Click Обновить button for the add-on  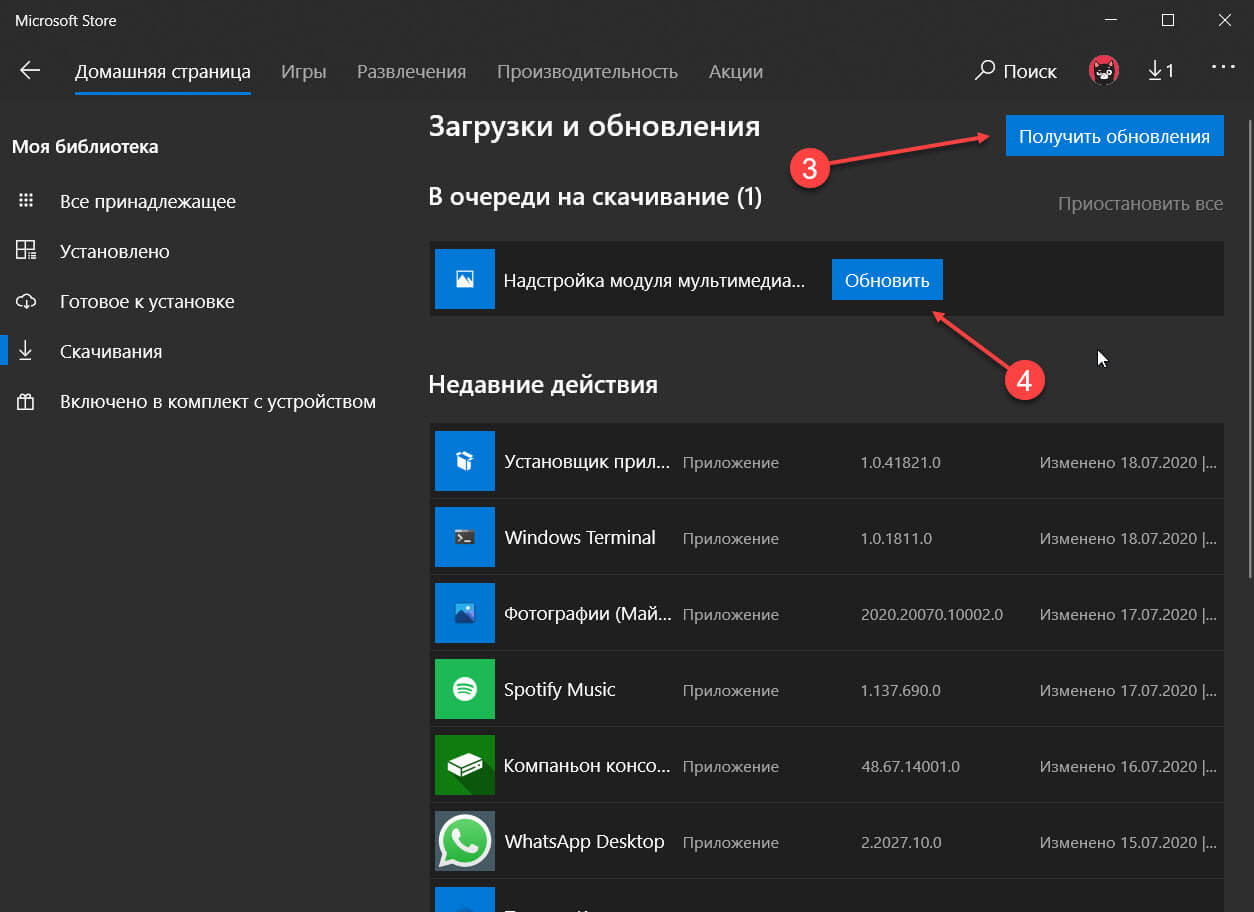pyautogui.click(x=887, y=280)
